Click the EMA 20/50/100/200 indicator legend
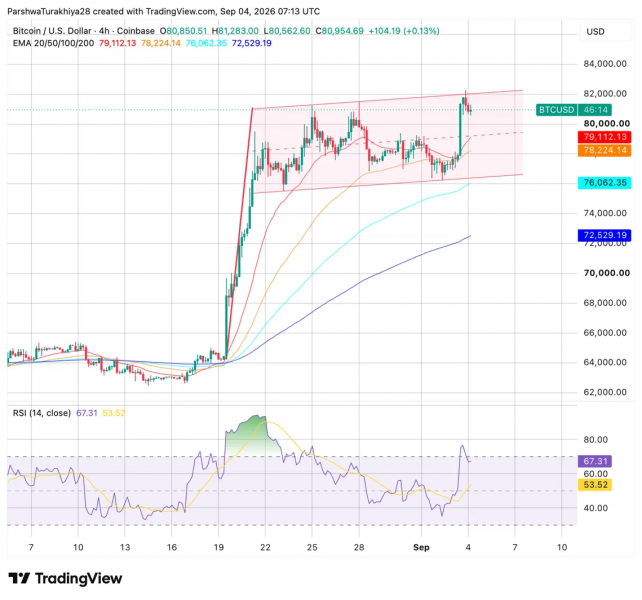Viewport: 642px width, 600px height. (x=53, y=43)
